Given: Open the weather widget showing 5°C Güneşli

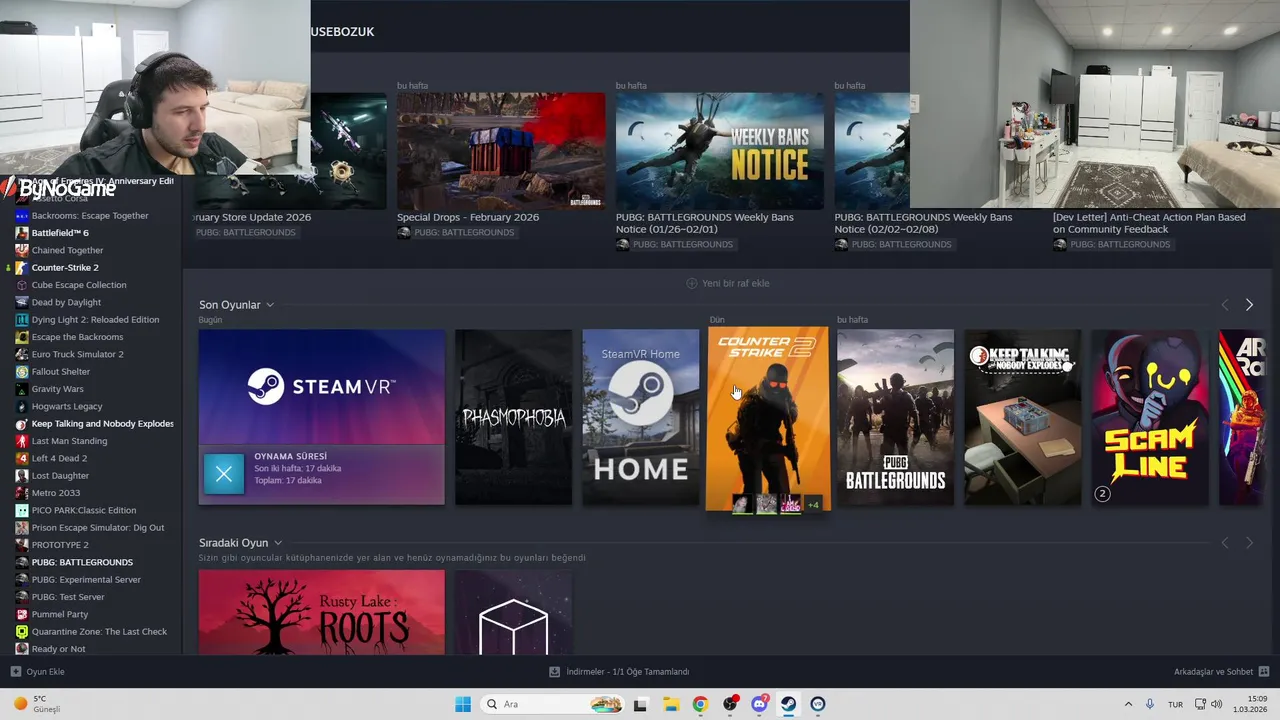Looking at the screenshot, I should click(36, 704).
